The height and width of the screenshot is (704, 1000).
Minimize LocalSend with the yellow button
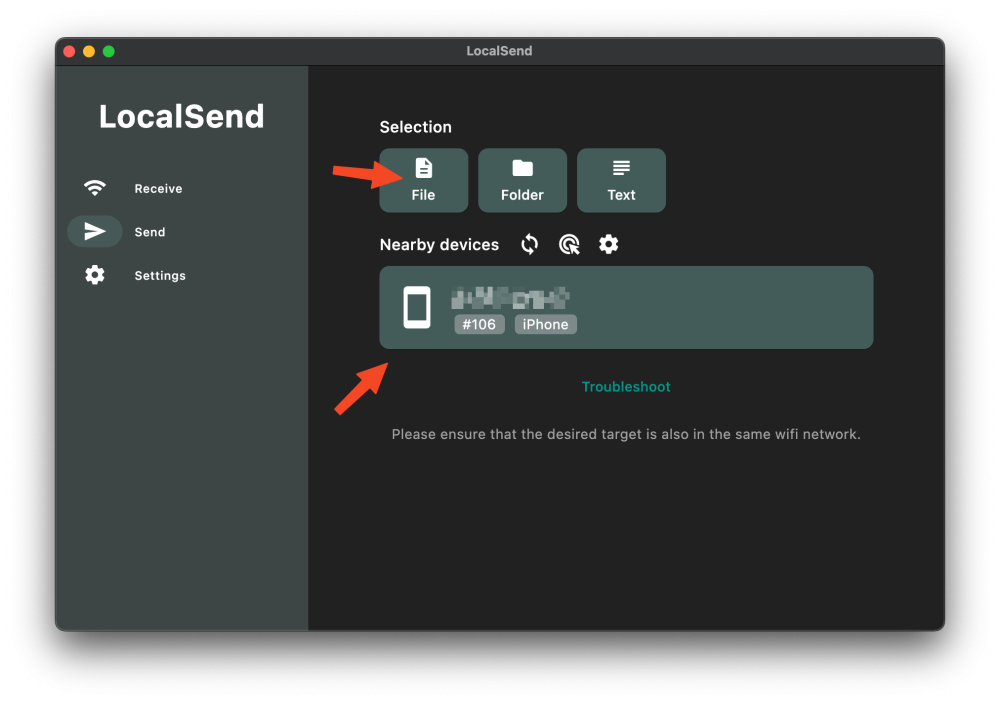click(x=89, y=52)
